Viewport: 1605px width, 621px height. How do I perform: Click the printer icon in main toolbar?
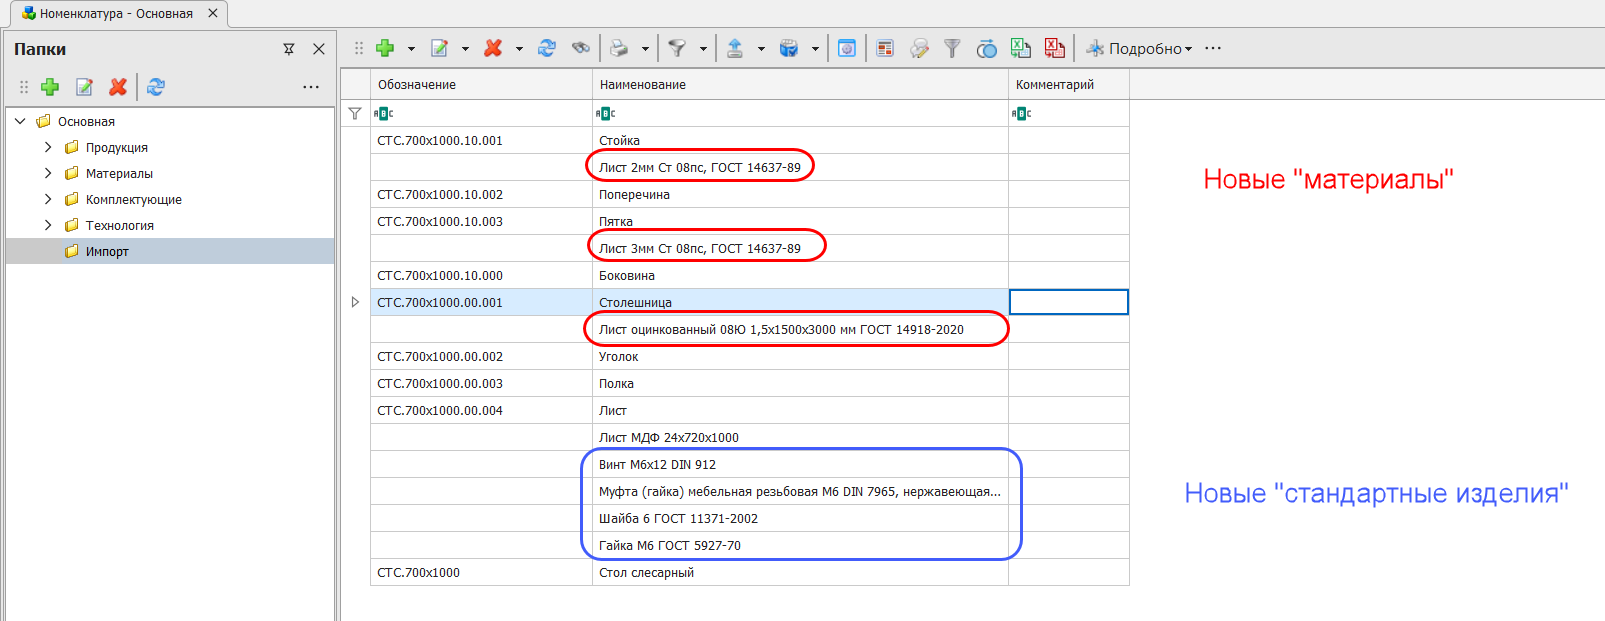coord(619,48)
